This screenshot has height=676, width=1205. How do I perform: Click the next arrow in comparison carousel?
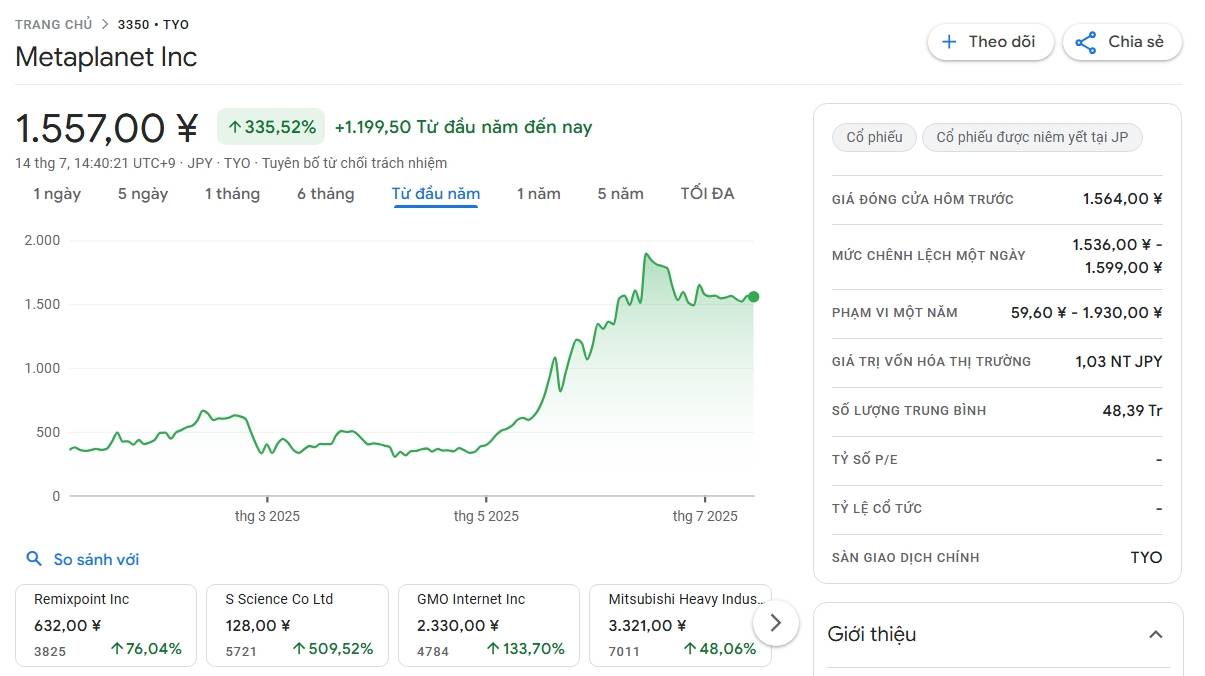pyautogui.click(x=775, y=624)
